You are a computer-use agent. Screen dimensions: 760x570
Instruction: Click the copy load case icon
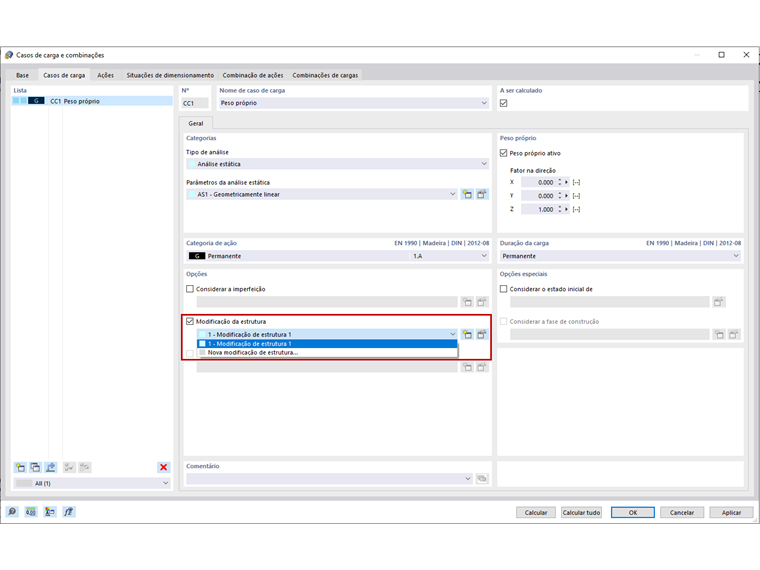click(x=35, y=467)
